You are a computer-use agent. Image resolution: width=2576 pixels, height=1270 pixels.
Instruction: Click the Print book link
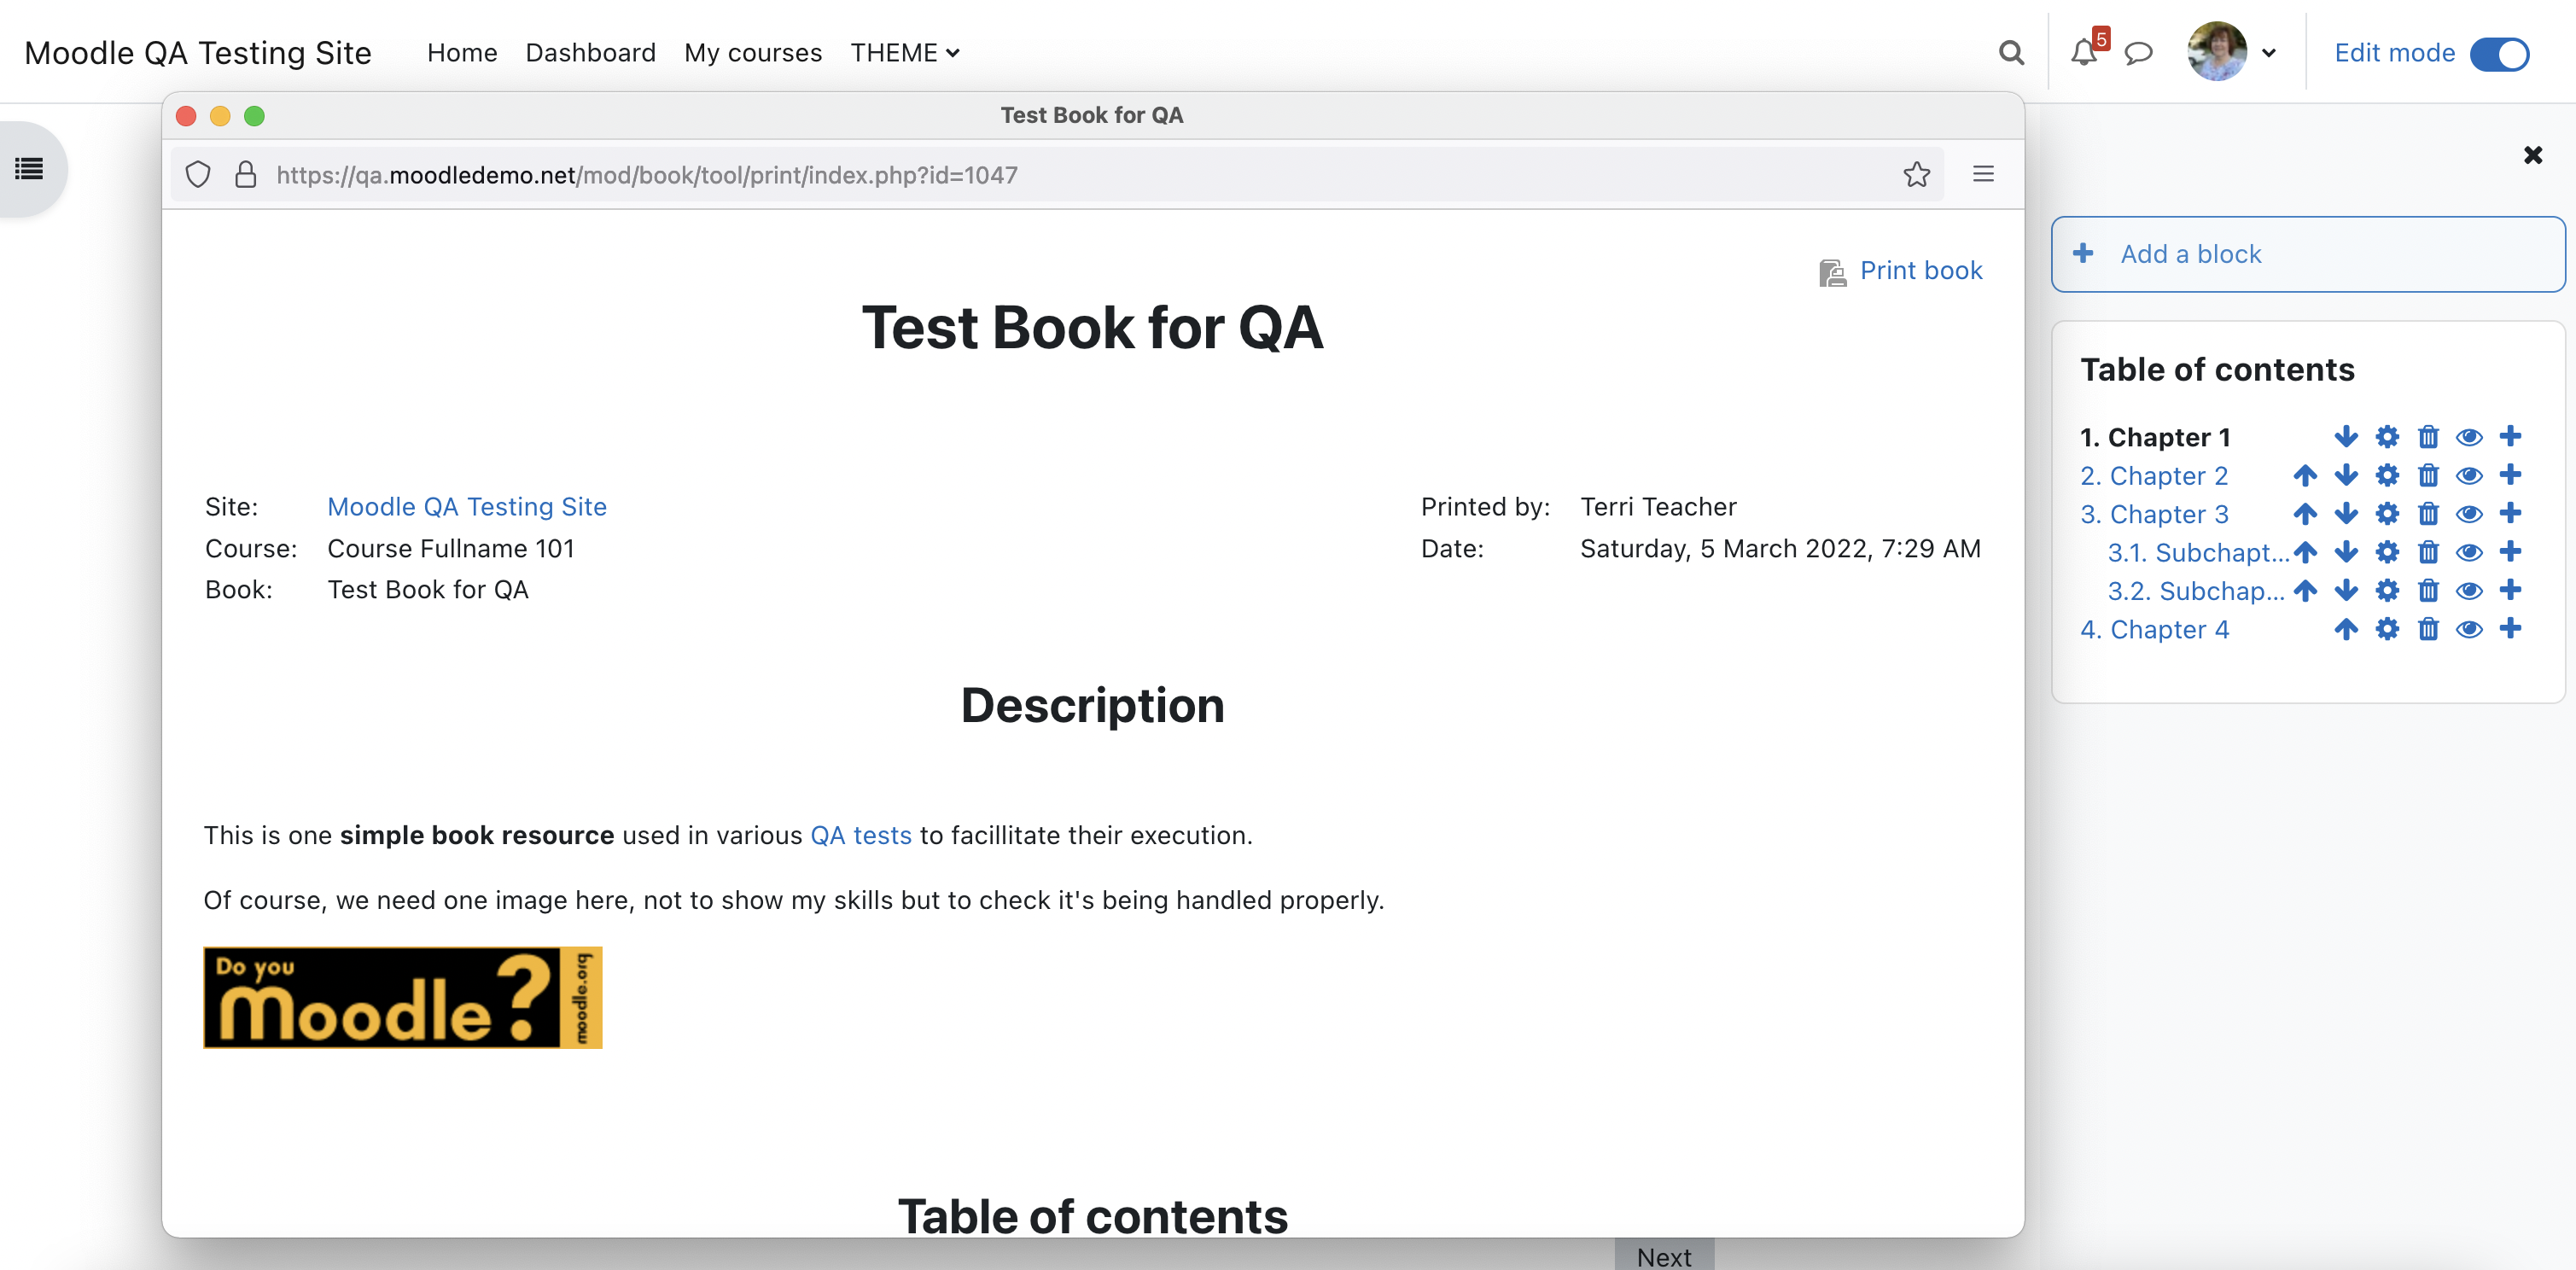point(1921,270)
